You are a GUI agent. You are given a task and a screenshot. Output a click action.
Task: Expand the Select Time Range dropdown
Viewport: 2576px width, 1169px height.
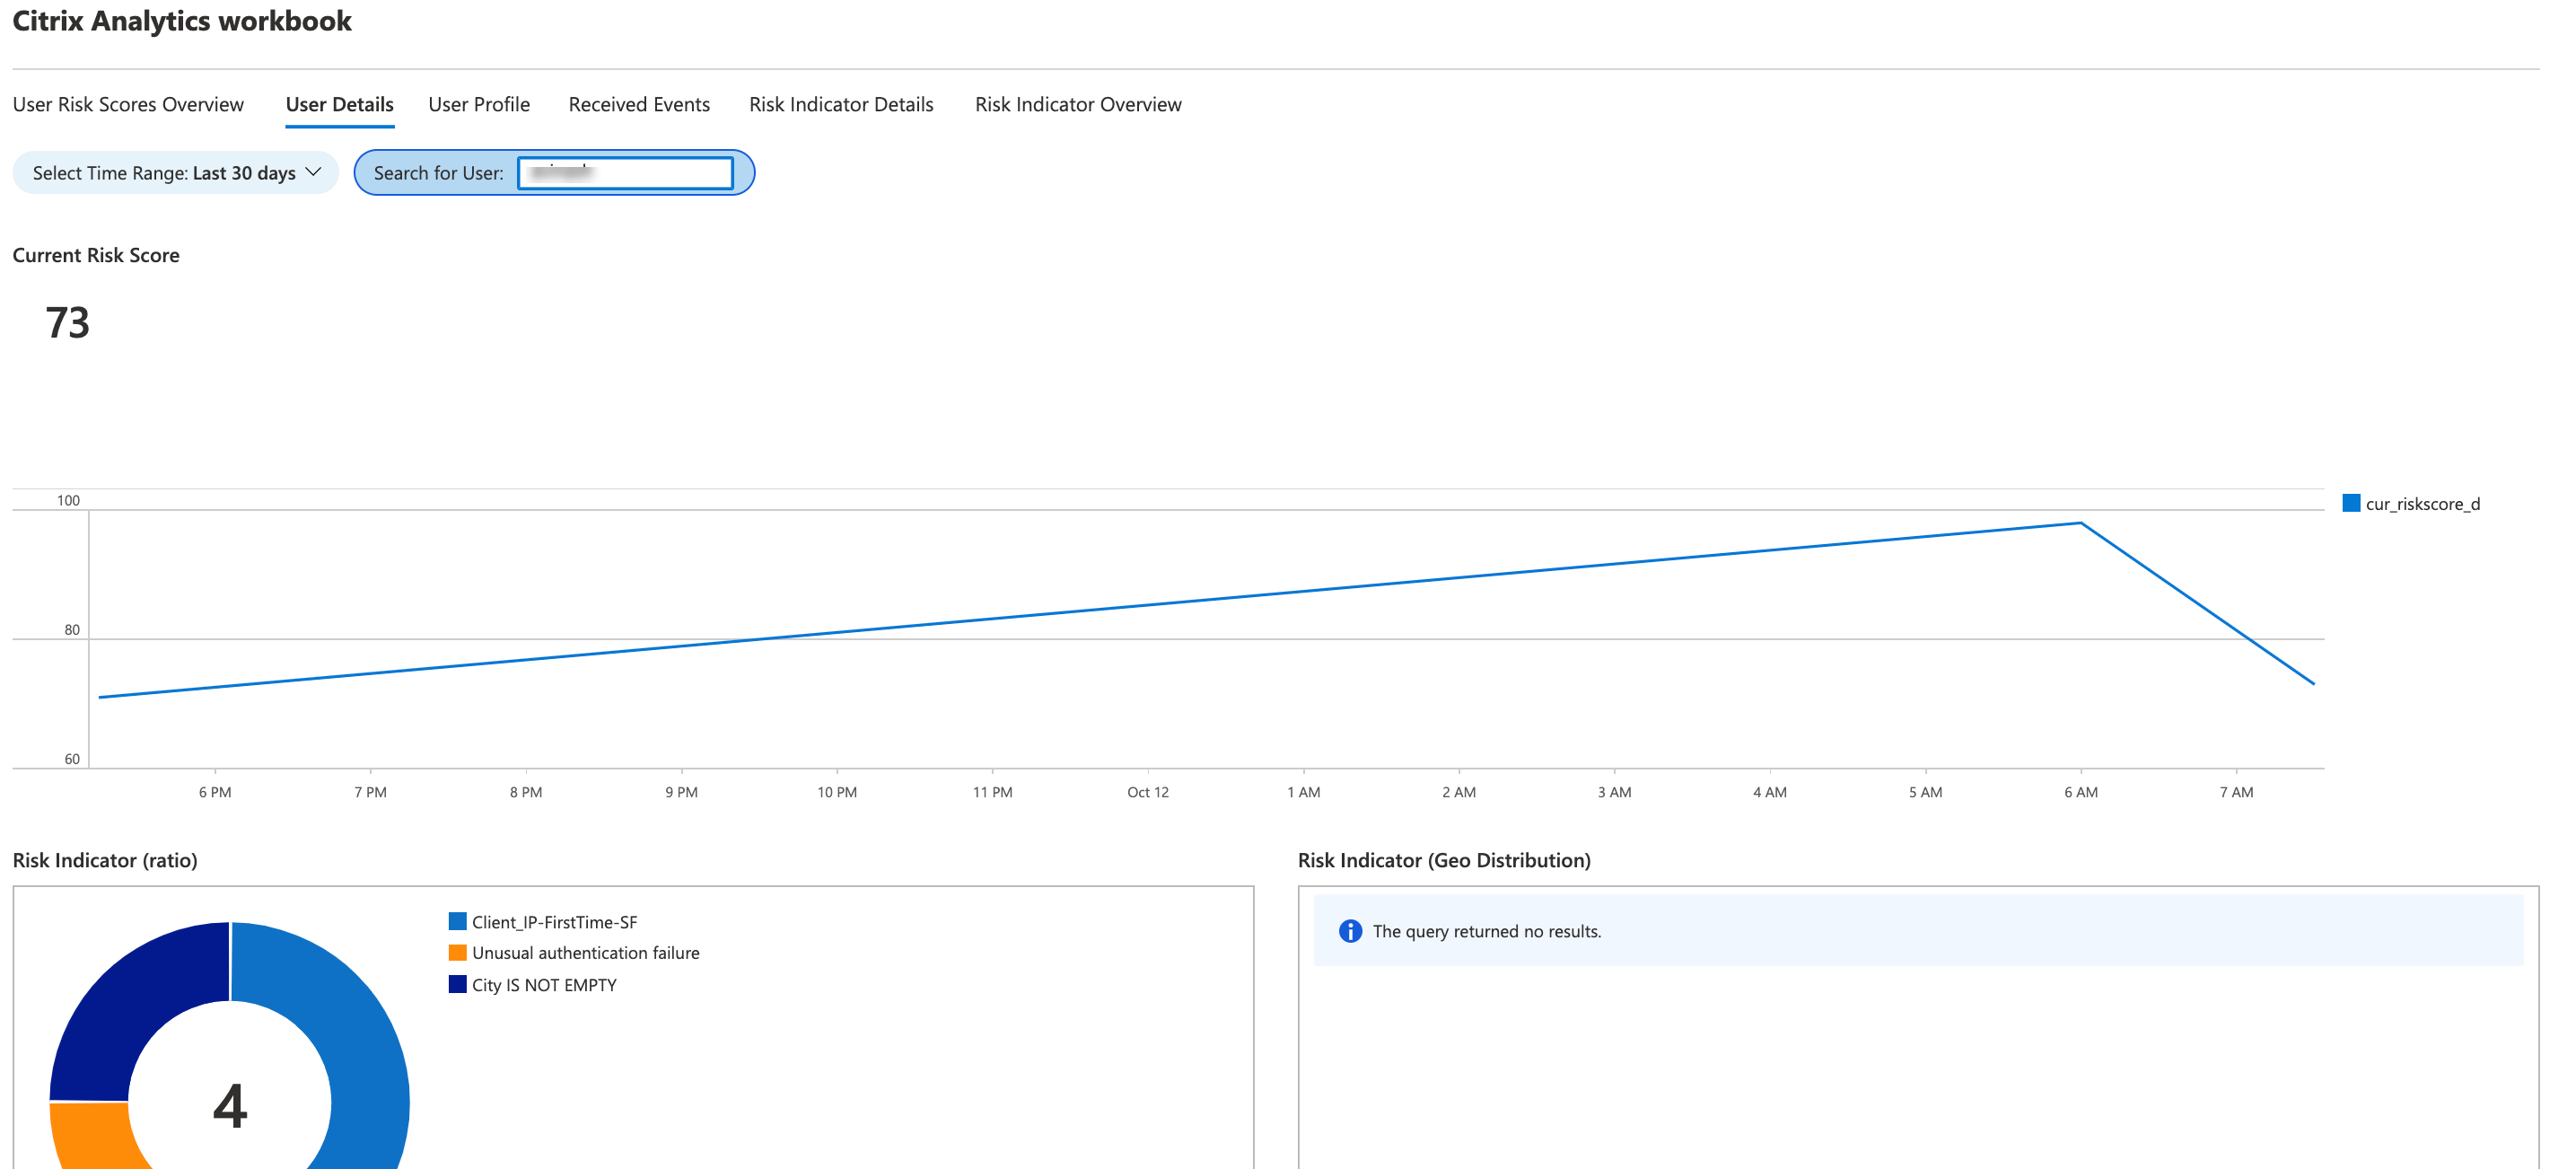click(175, 173)
